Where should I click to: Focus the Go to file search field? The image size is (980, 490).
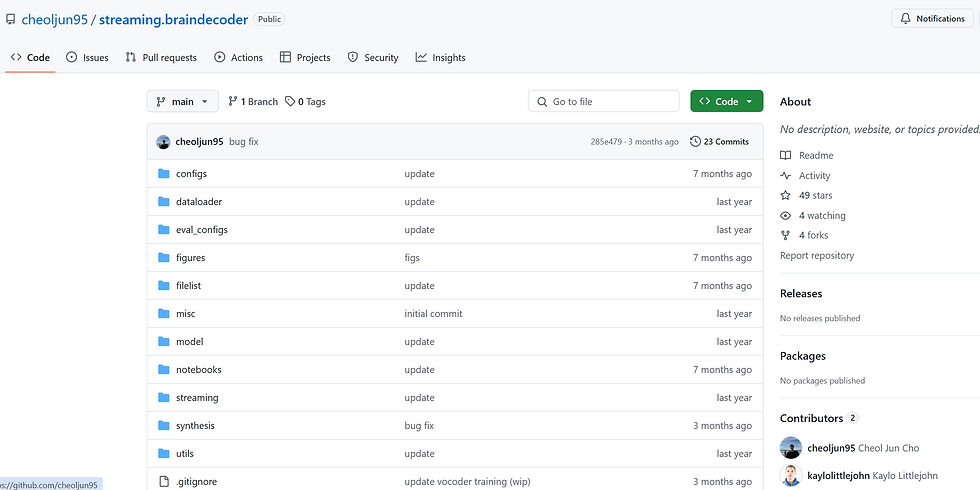click(604, 101)
